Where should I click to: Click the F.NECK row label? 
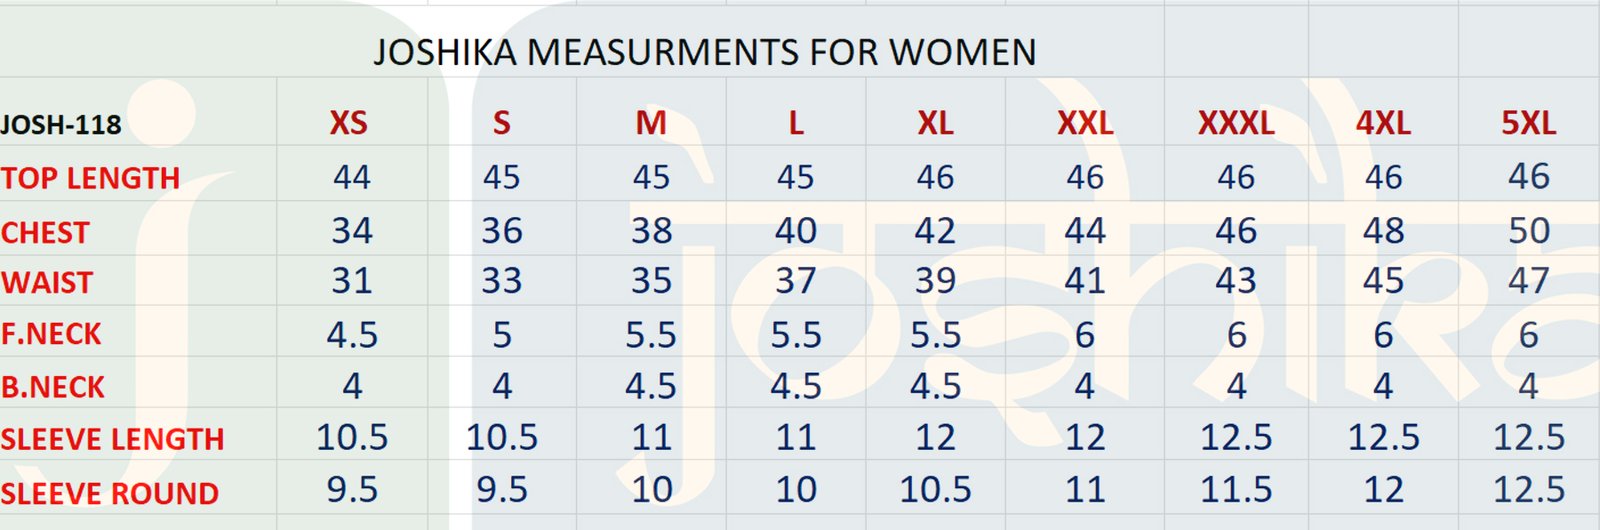coord(51,334)
